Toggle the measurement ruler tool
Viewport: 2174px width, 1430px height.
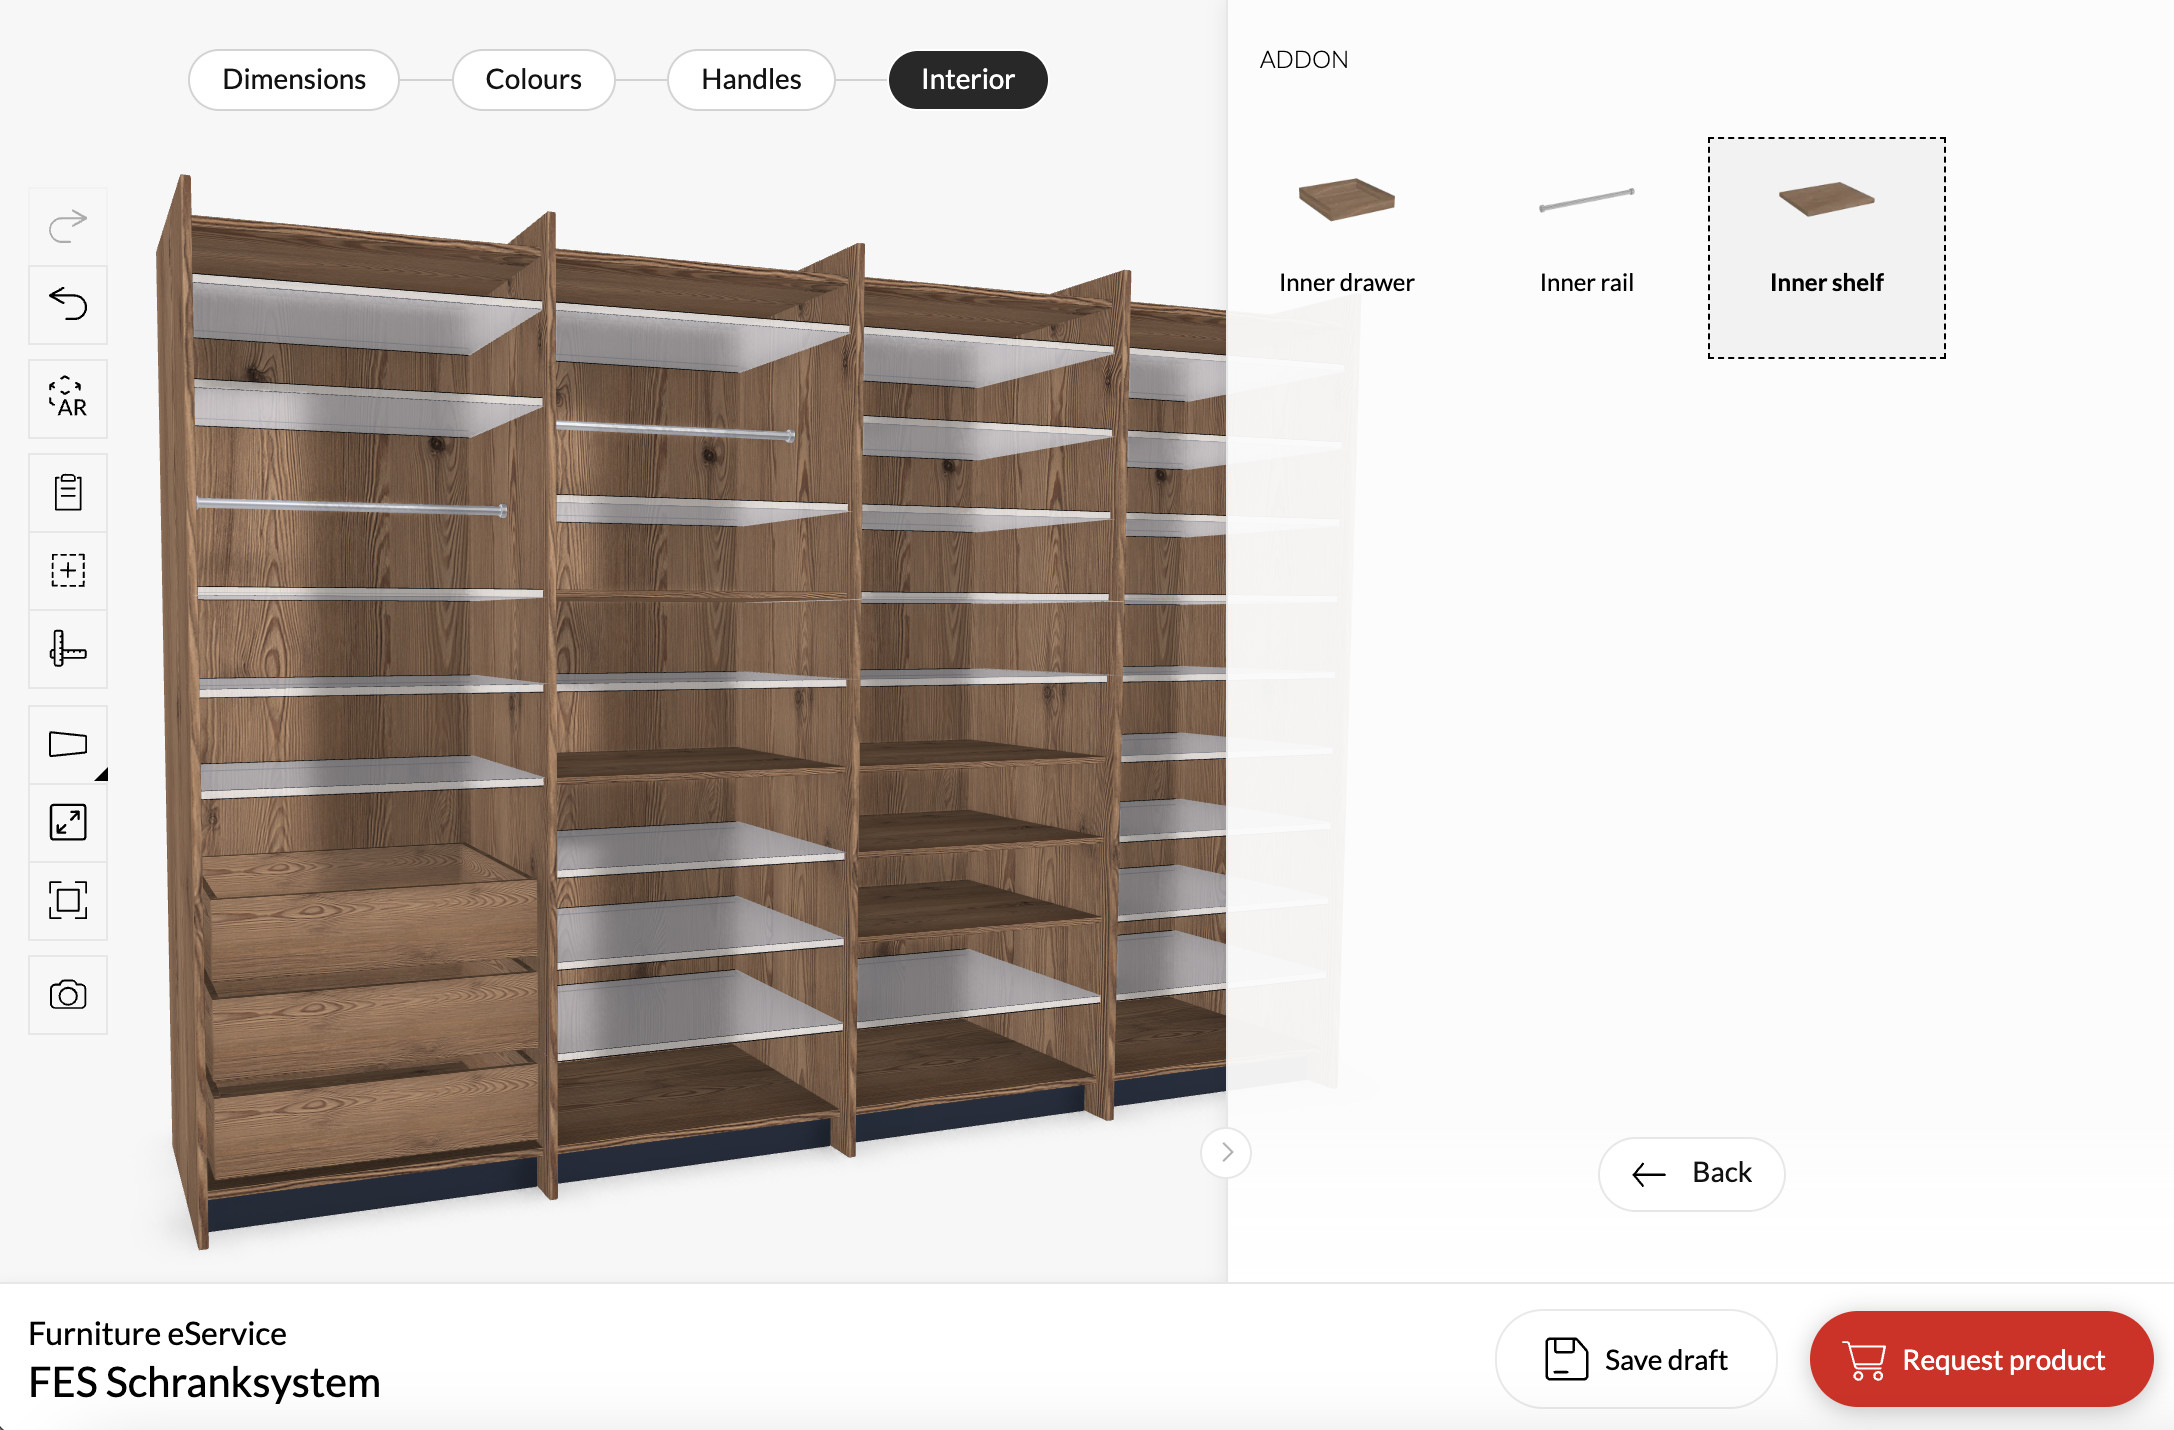[x=68, y=649]
